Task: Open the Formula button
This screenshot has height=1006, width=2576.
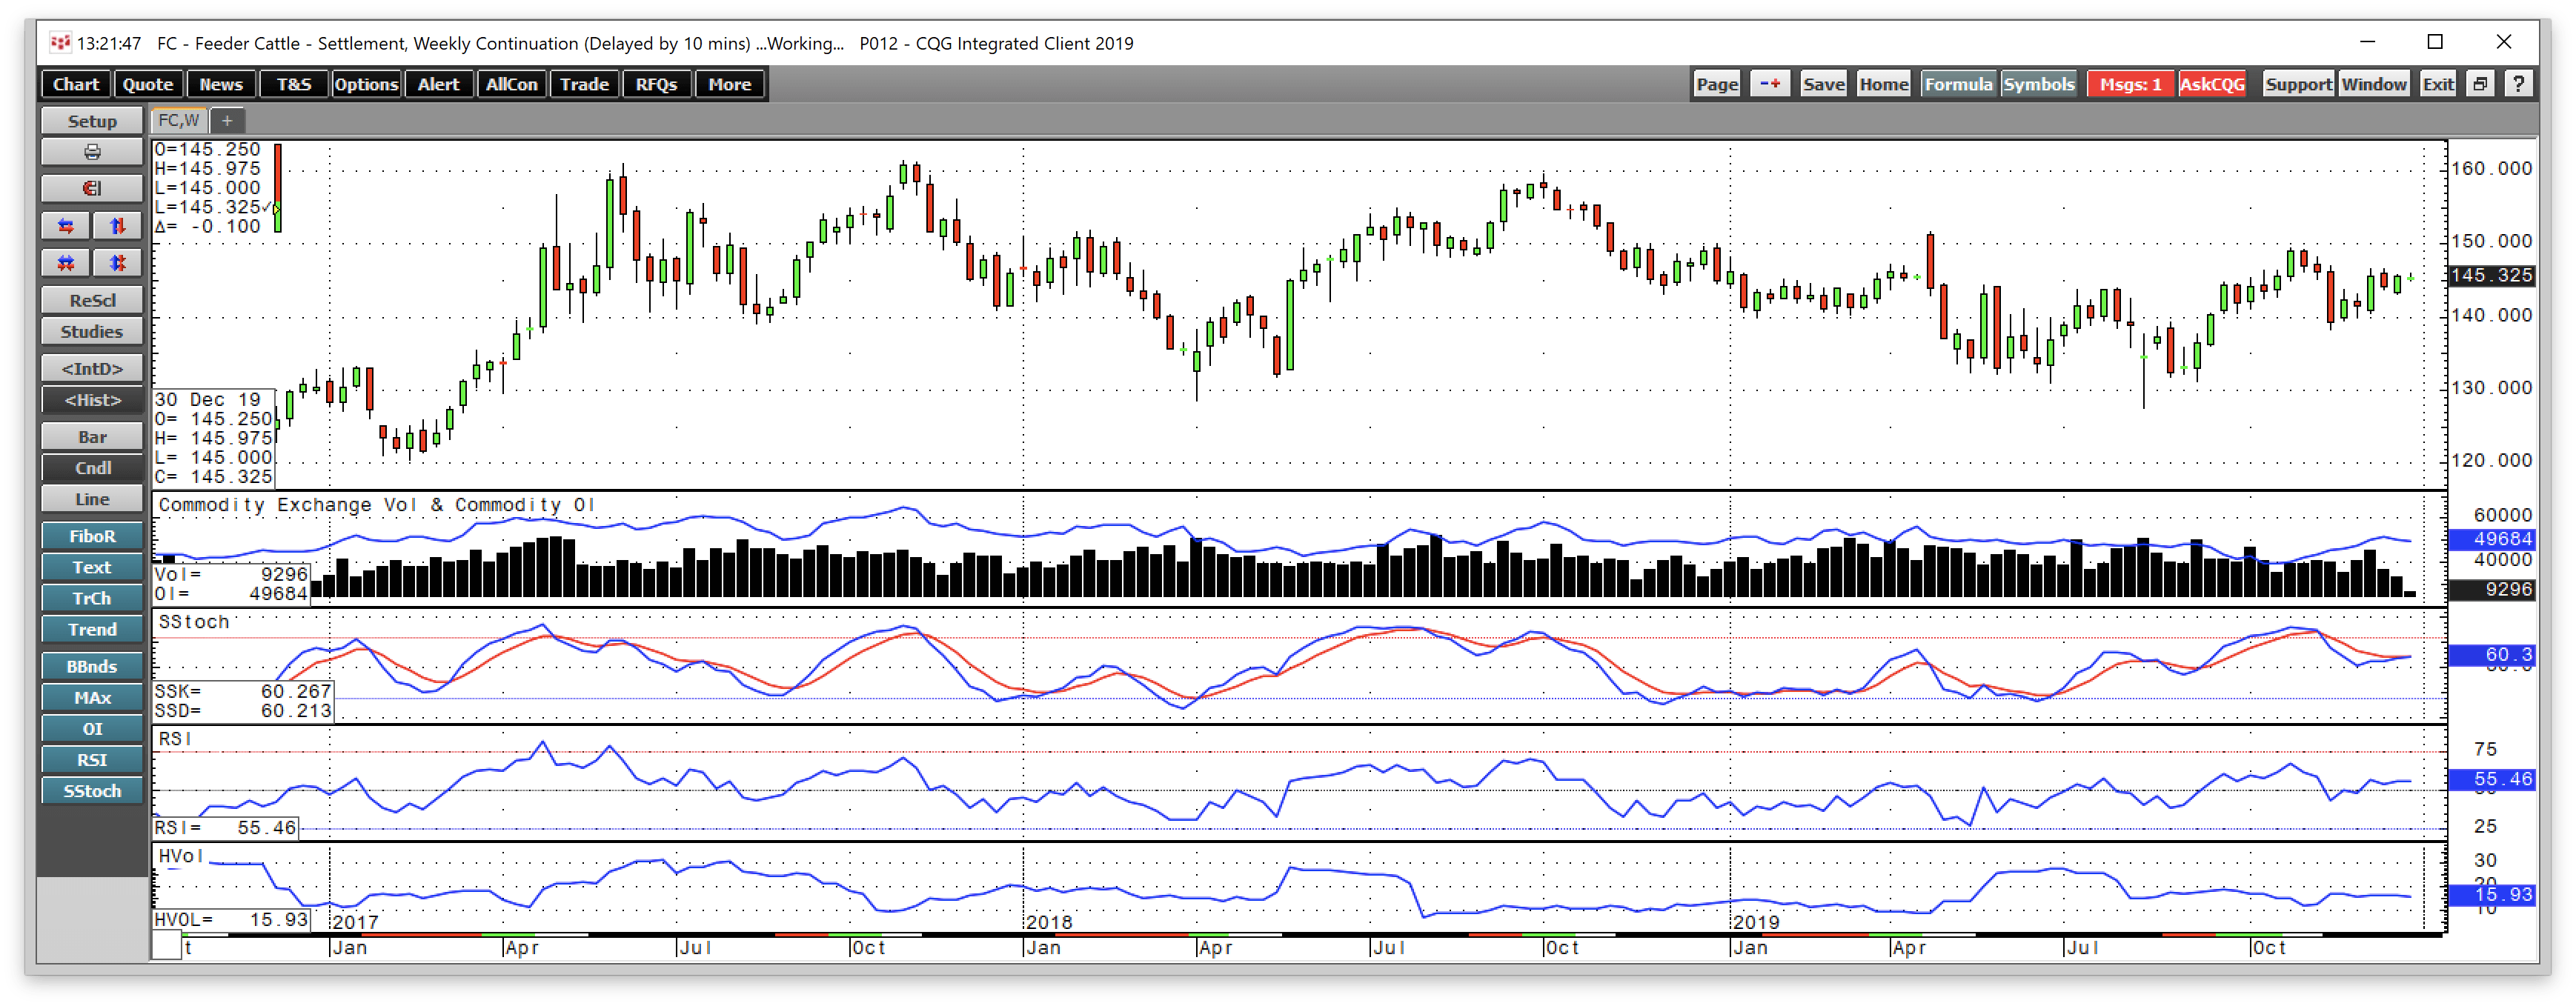Action: (x=1958, y=84)
